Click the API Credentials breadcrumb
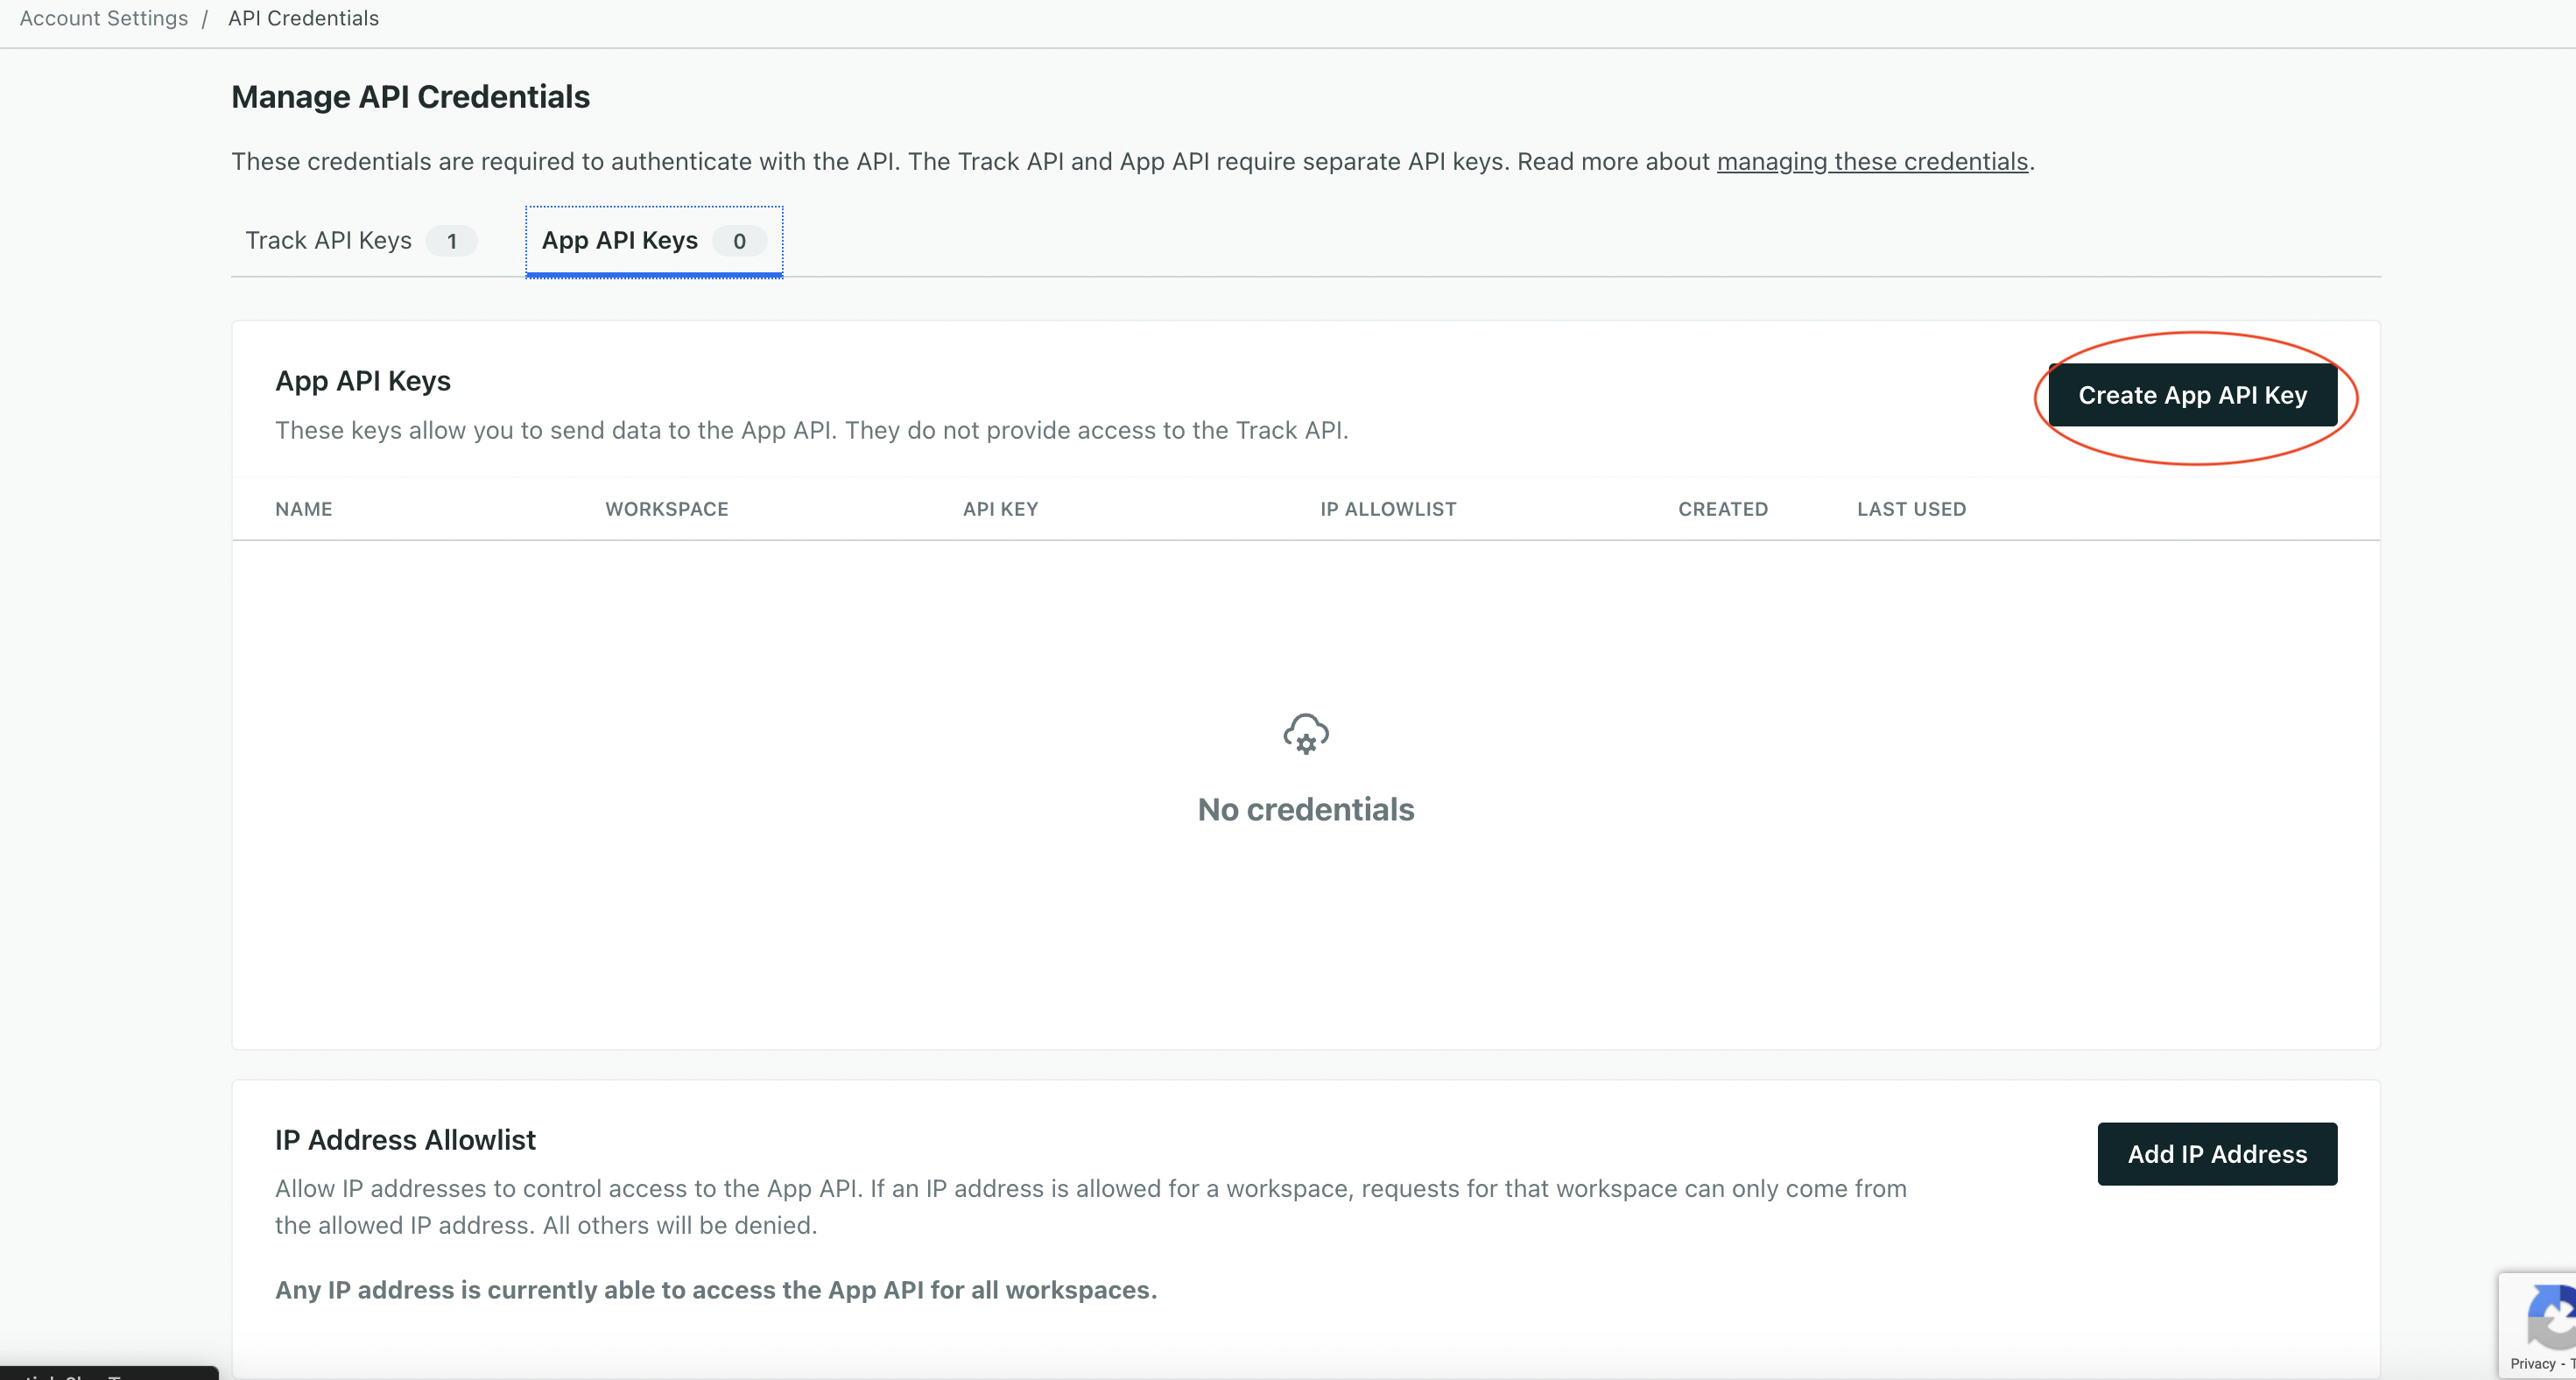The width and height of the screenshot is (2576, 1380). point(303,18)
